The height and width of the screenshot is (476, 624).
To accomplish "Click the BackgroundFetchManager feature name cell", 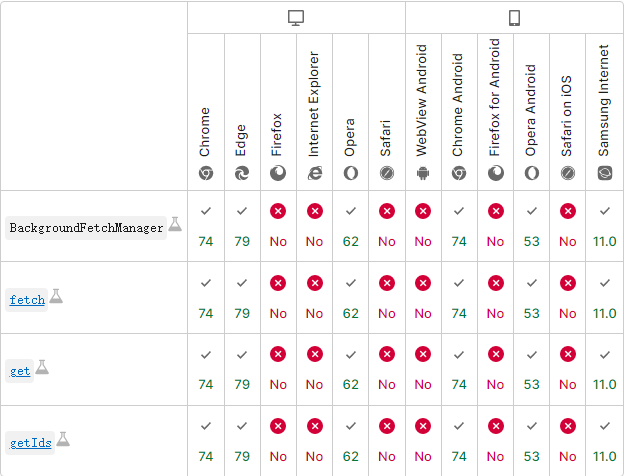I will tap(86, 228).
